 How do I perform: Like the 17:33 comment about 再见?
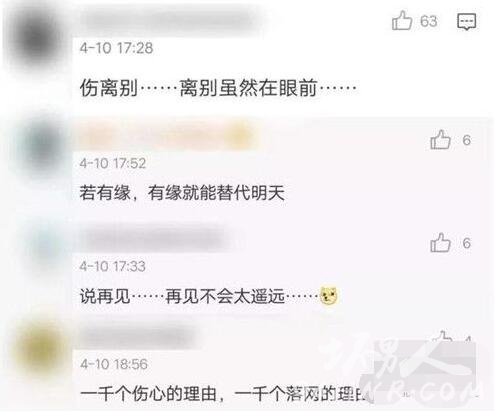pyautogui.click(x=440, y=242)
